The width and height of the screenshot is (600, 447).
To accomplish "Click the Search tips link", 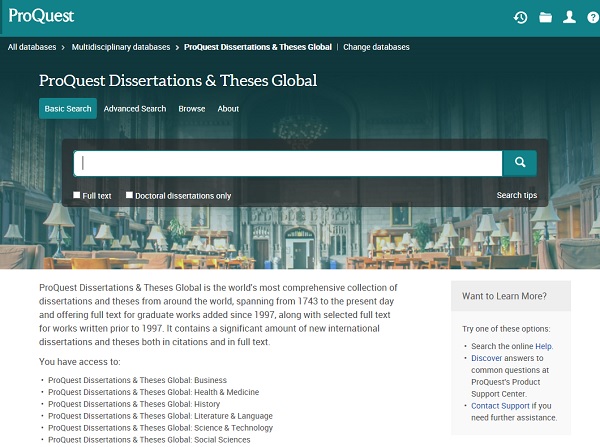I will click(516, 195).
